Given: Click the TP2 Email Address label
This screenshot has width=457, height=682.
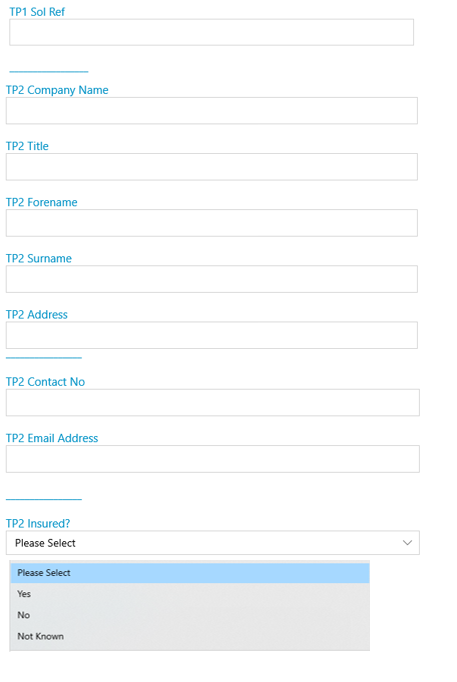Looking at the screenshot, I should point(52,438).
